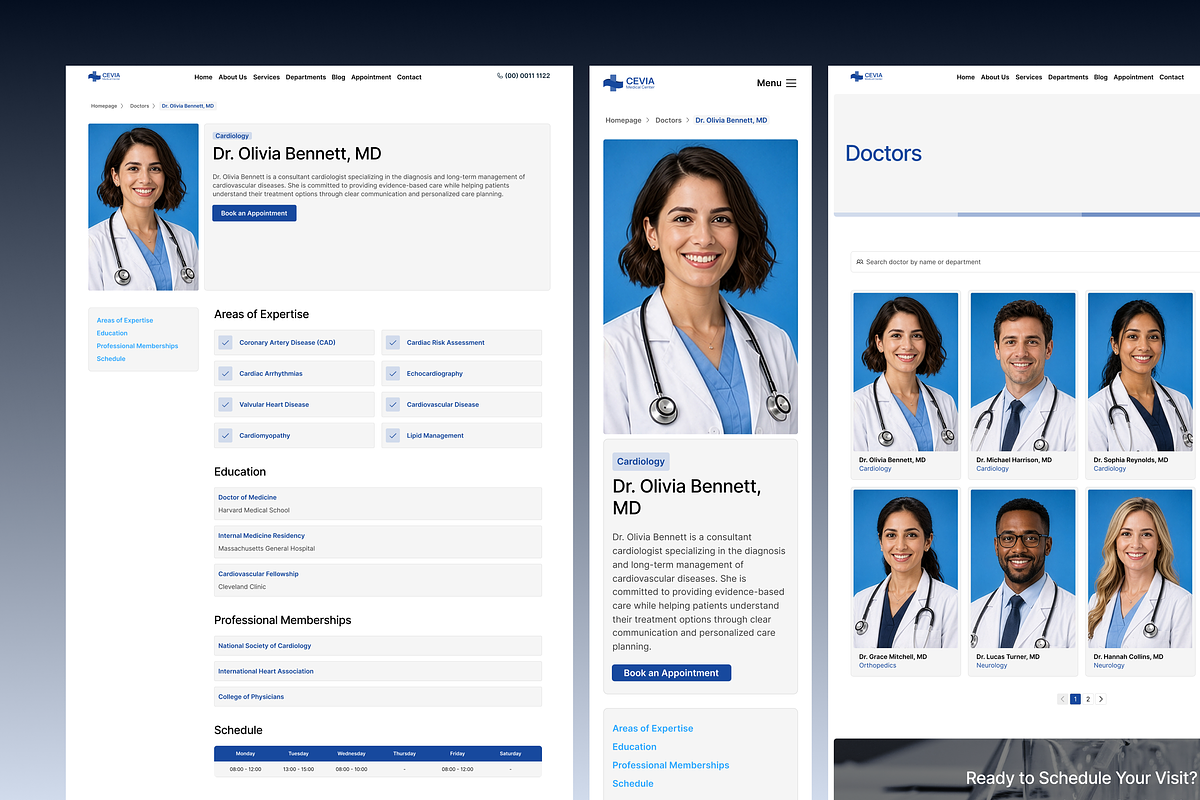The width and height of the screenshot is (1200, 800).
Task: Open Dr. Lucas Turner's card
Action: (1023, 582)
